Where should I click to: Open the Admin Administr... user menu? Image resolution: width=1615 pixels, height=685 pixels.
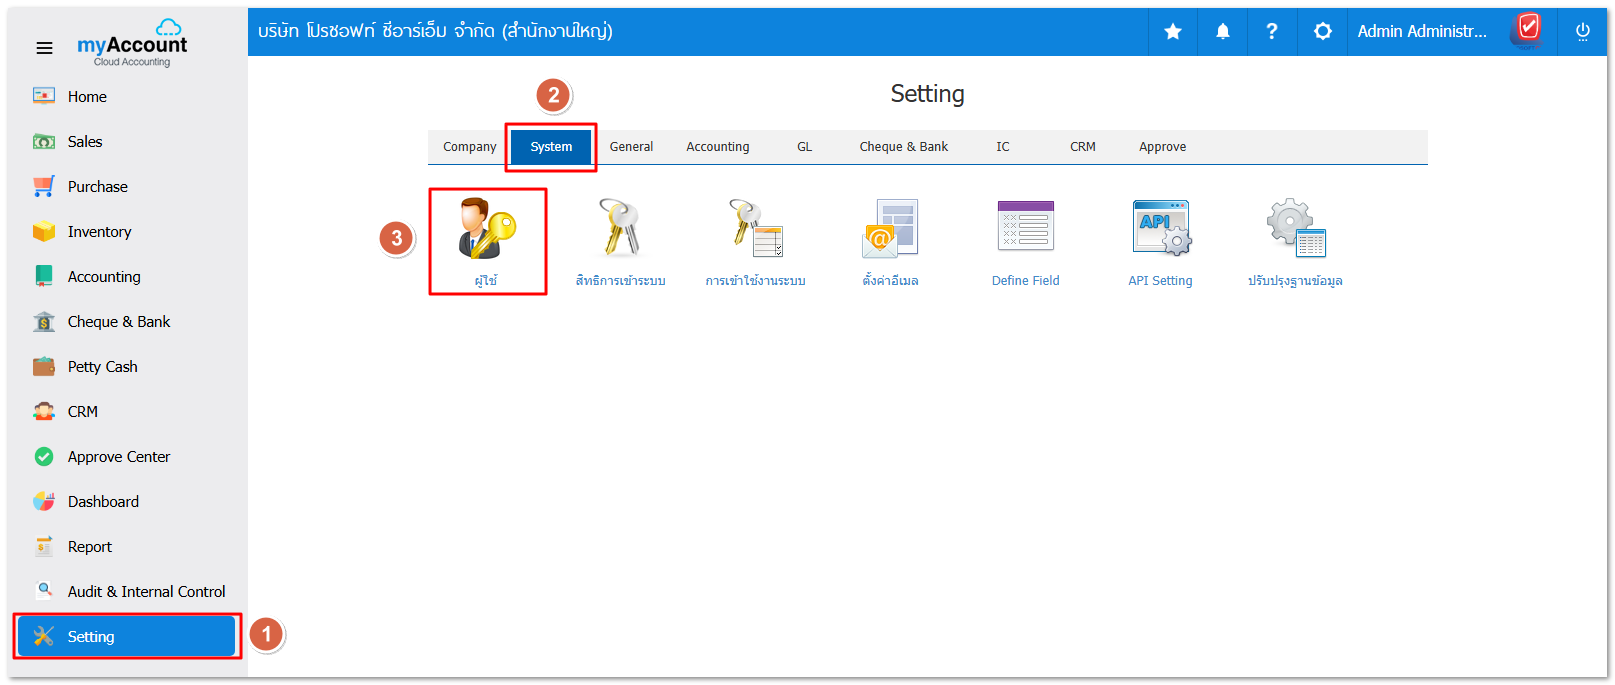pos(1421,32)
